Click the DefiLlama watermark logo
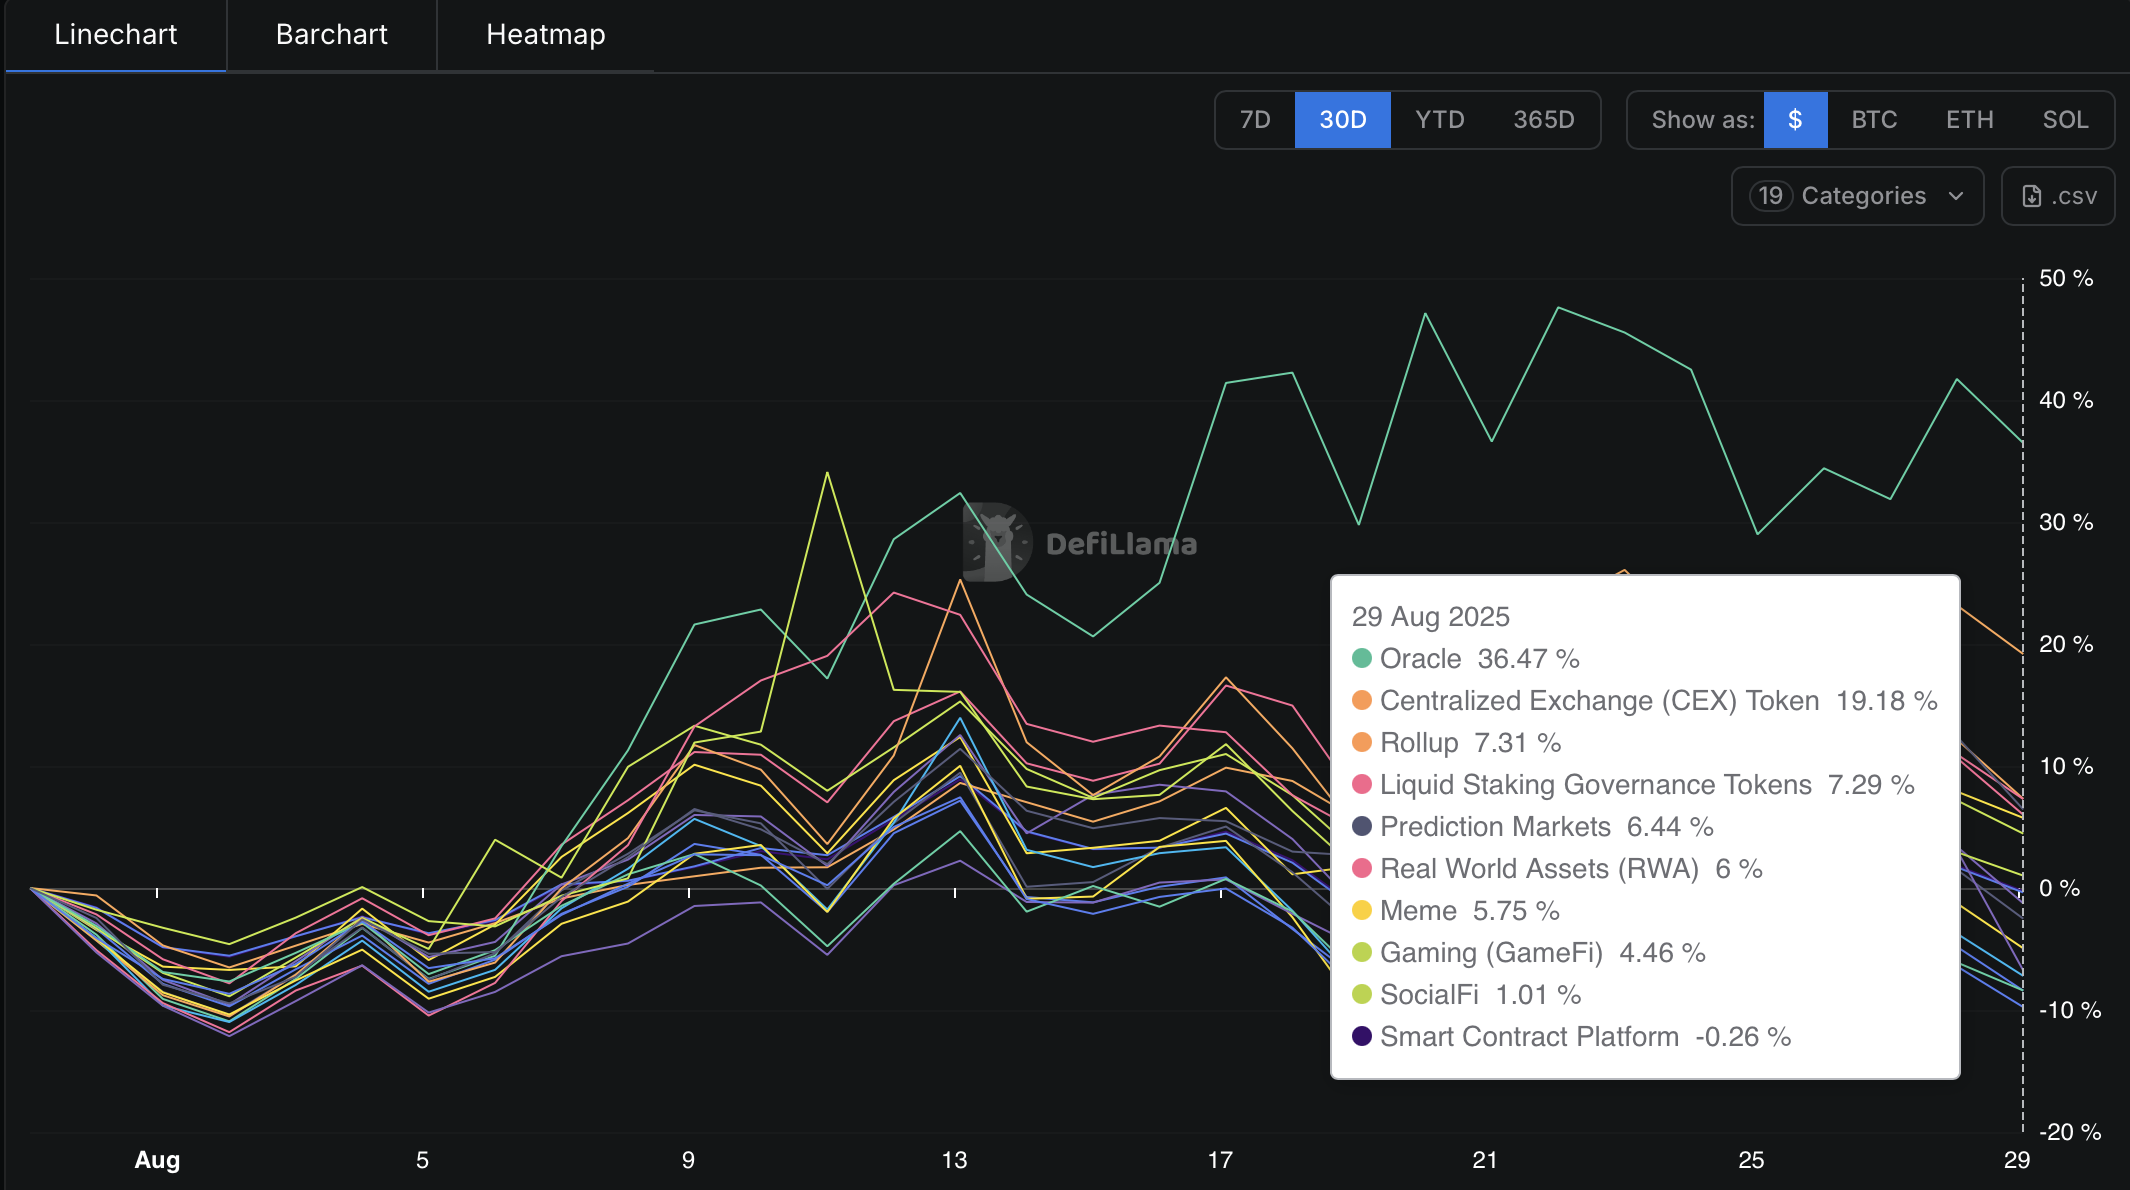 996,542
